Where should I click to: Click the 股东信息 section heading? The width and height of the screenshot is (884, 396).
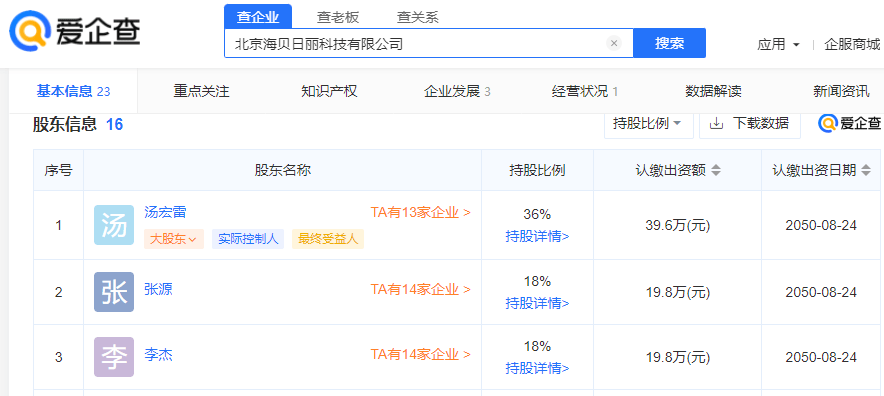[x=65, y=124]
